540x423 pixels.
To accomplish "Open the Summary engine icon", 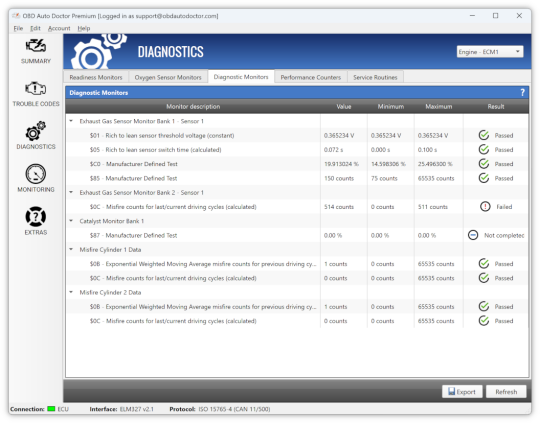I will tap(36, 46).
